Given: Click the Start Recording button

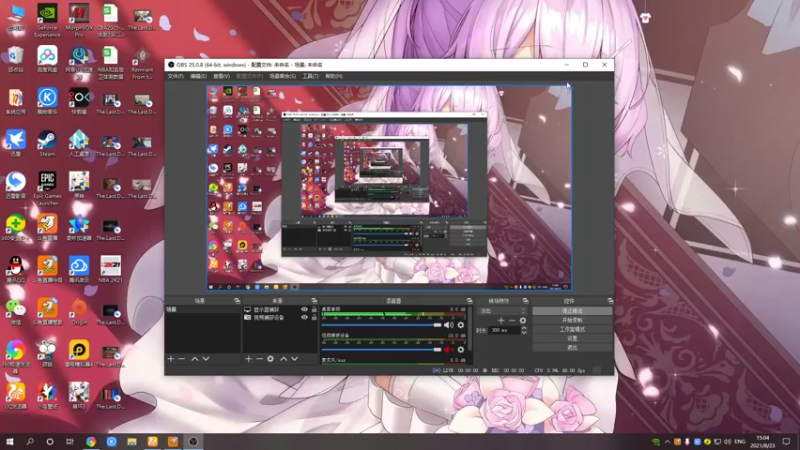Looking at the screenshot, I should pyautogui.click(x=572, y=320).
